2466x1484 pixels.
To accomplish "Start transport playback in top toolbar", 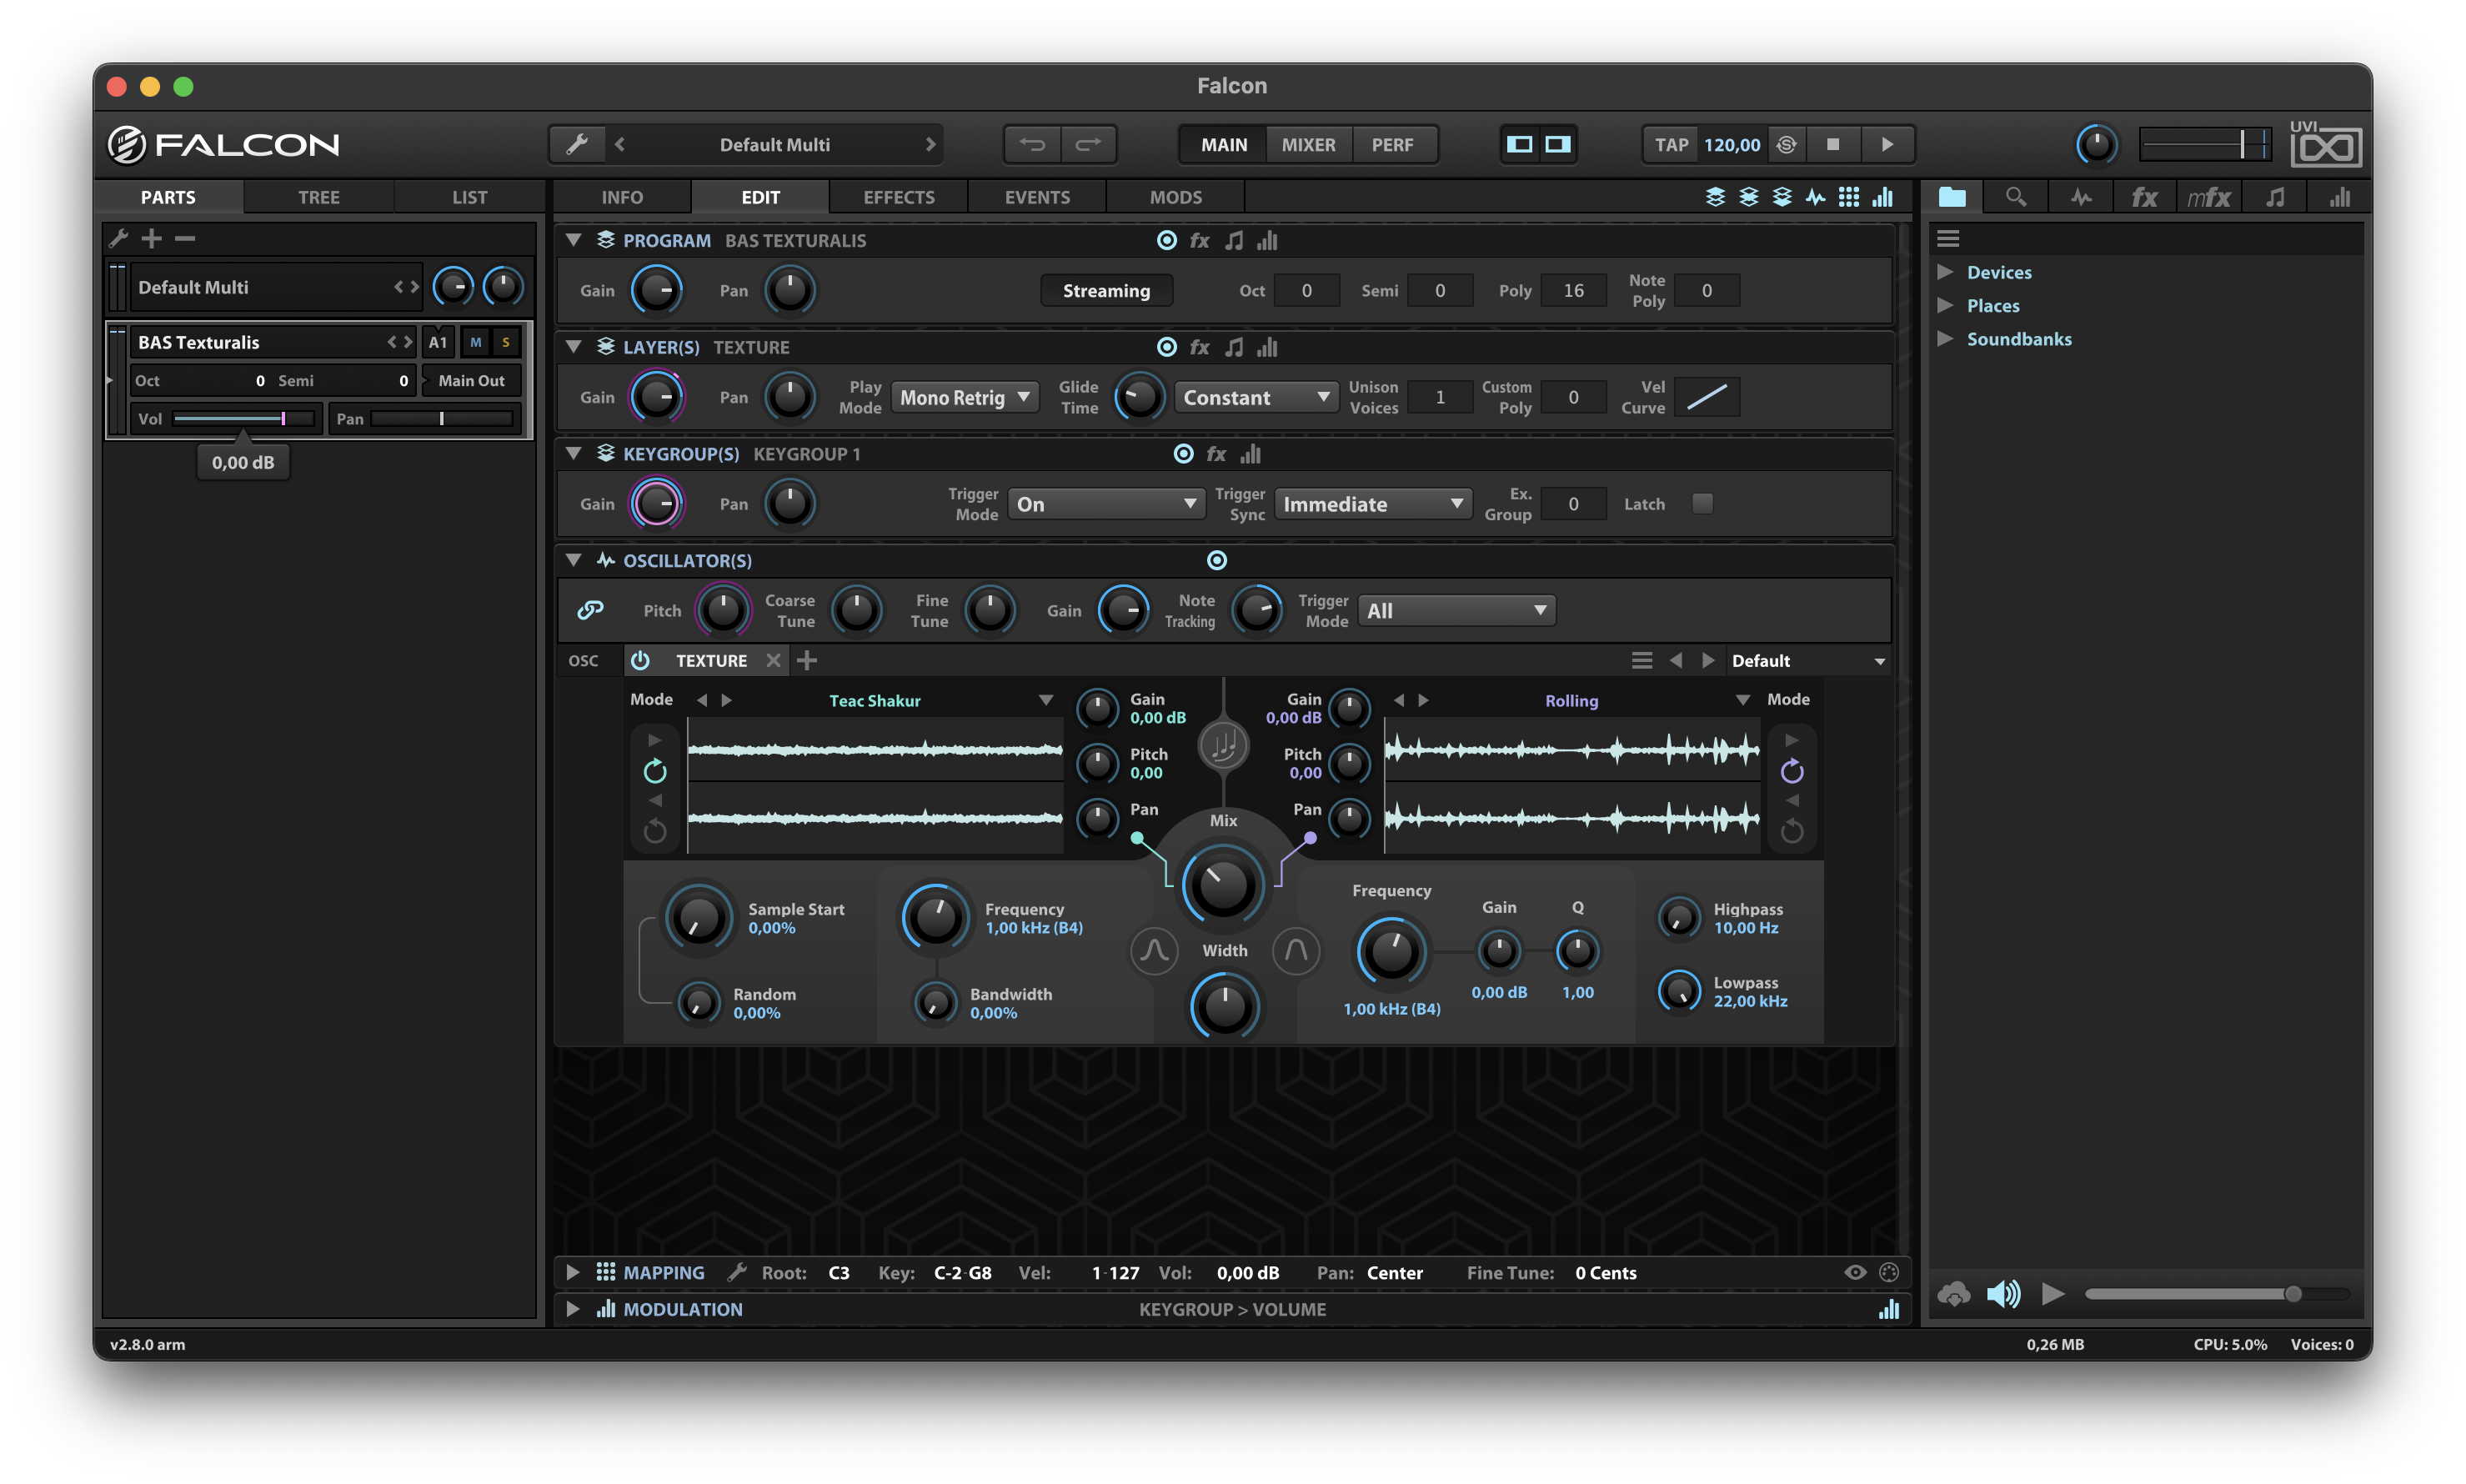I will (x=1887, y=144).
